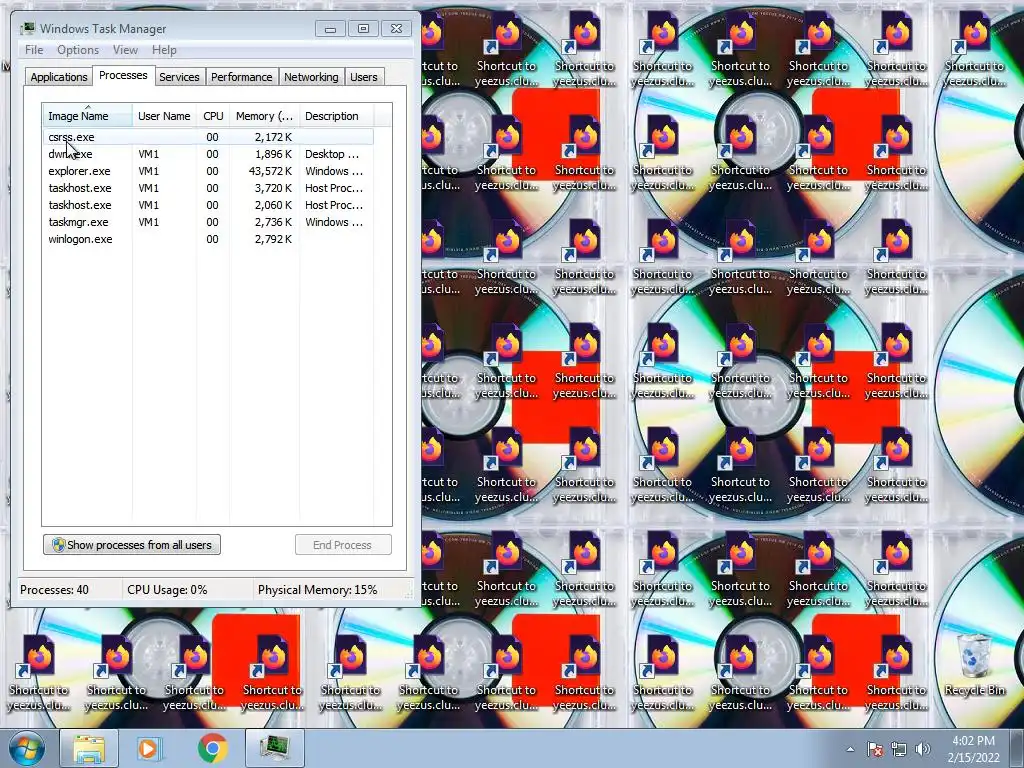Image resolution: width=1024 pixels, height=768 pixels.
Task: Maximize the Task Manager window
Action: tap(363, 29)
